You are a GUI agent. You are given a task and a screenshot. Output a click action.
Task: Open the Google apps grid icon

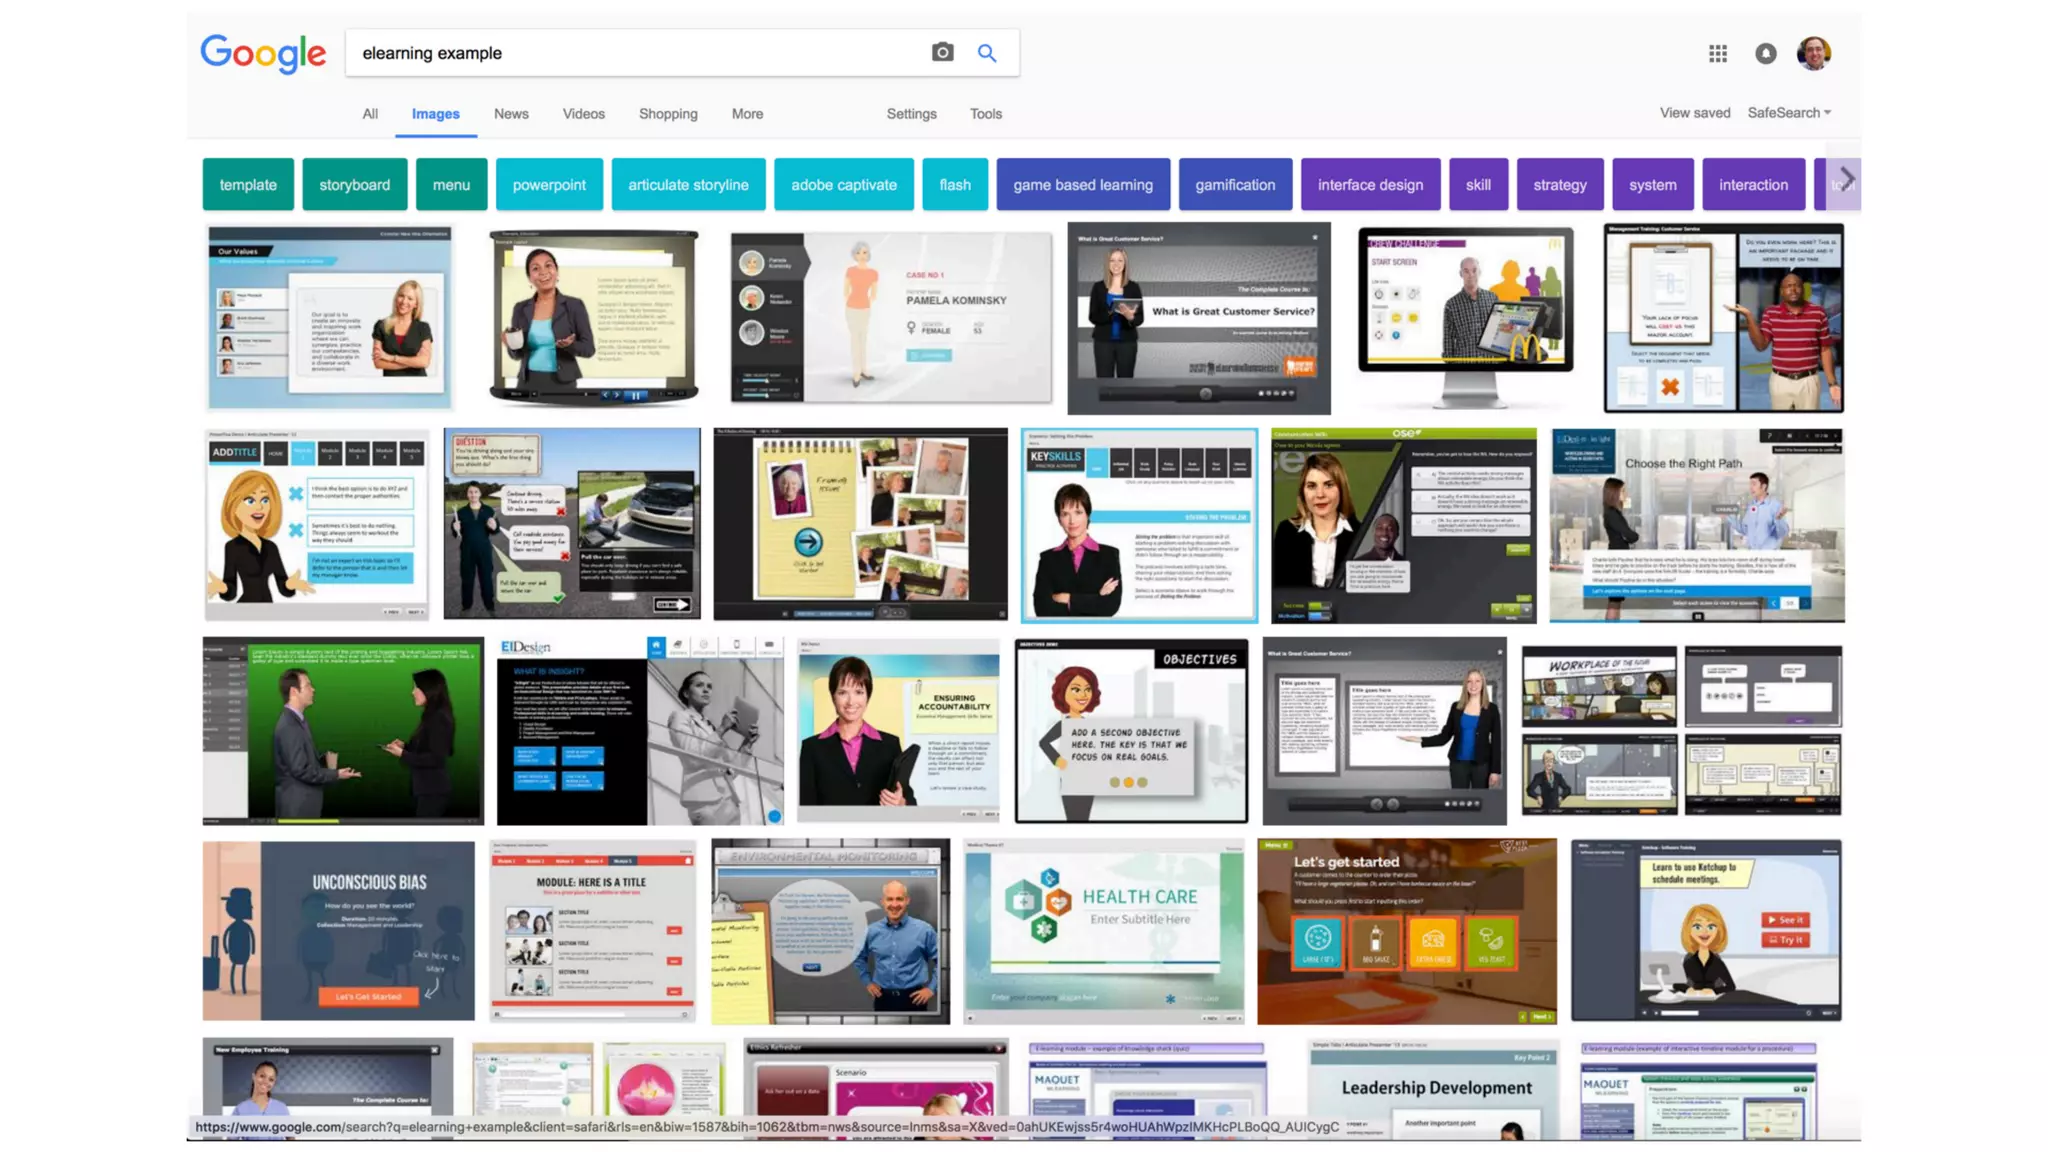[x=1717, y=54]
